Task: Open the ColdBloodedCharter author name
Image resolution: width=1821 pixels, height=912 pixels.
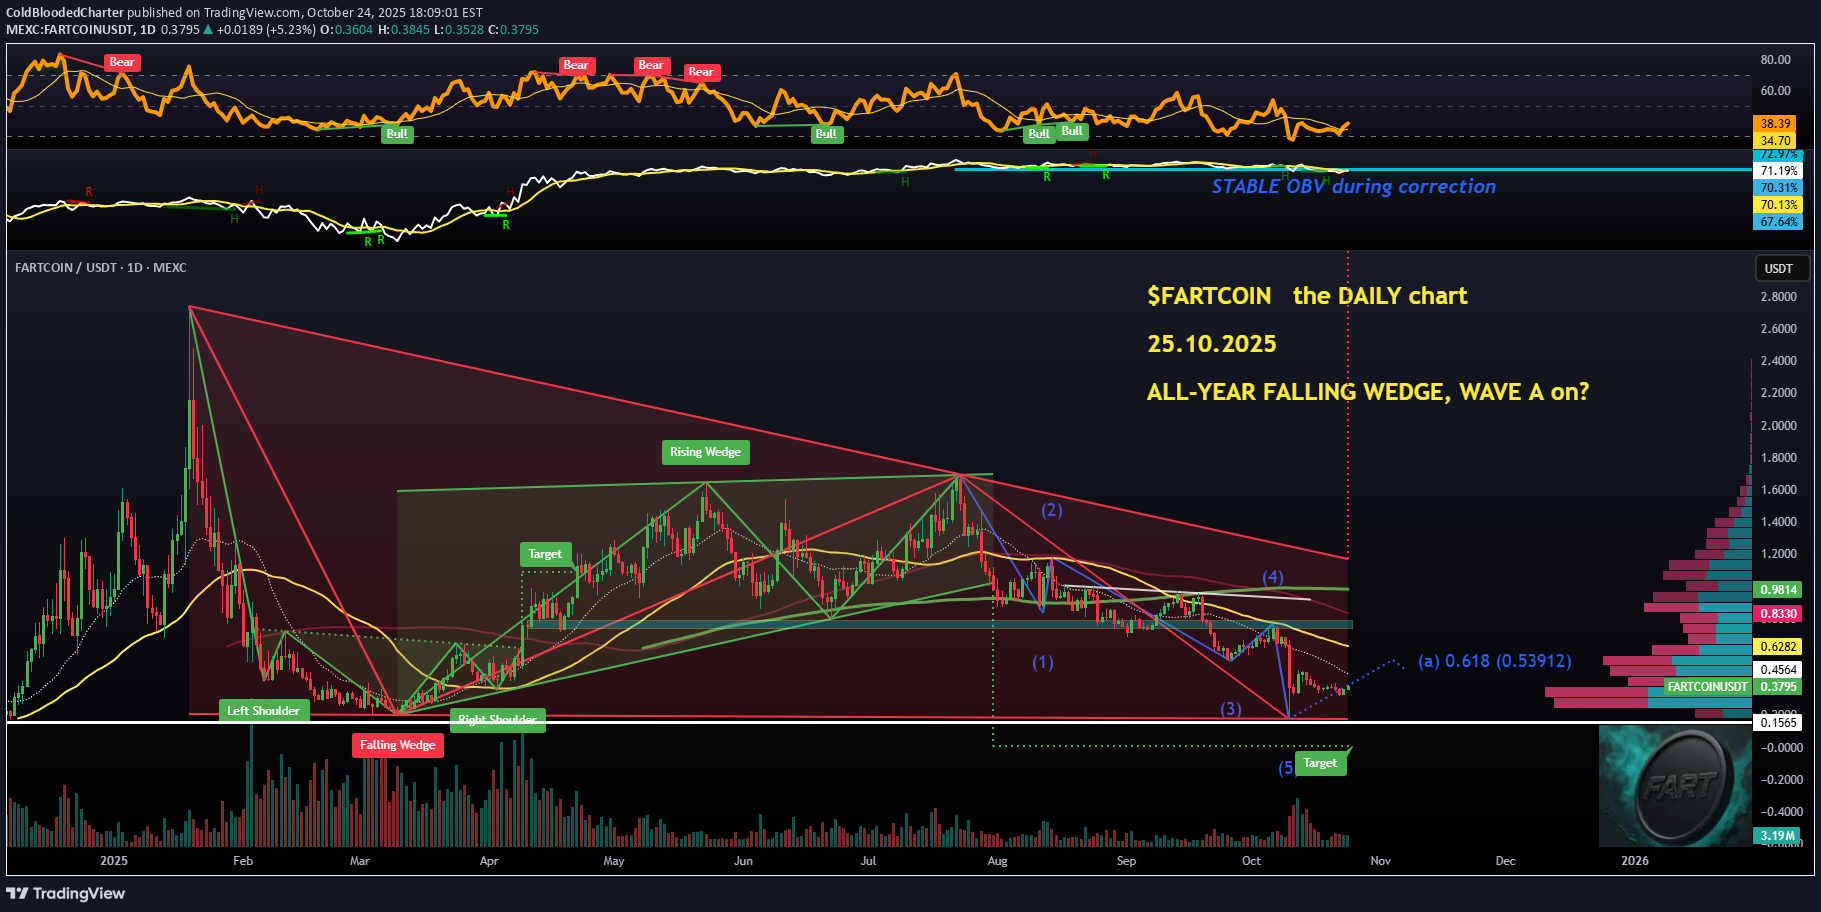Action: click(x=65, y=13)
